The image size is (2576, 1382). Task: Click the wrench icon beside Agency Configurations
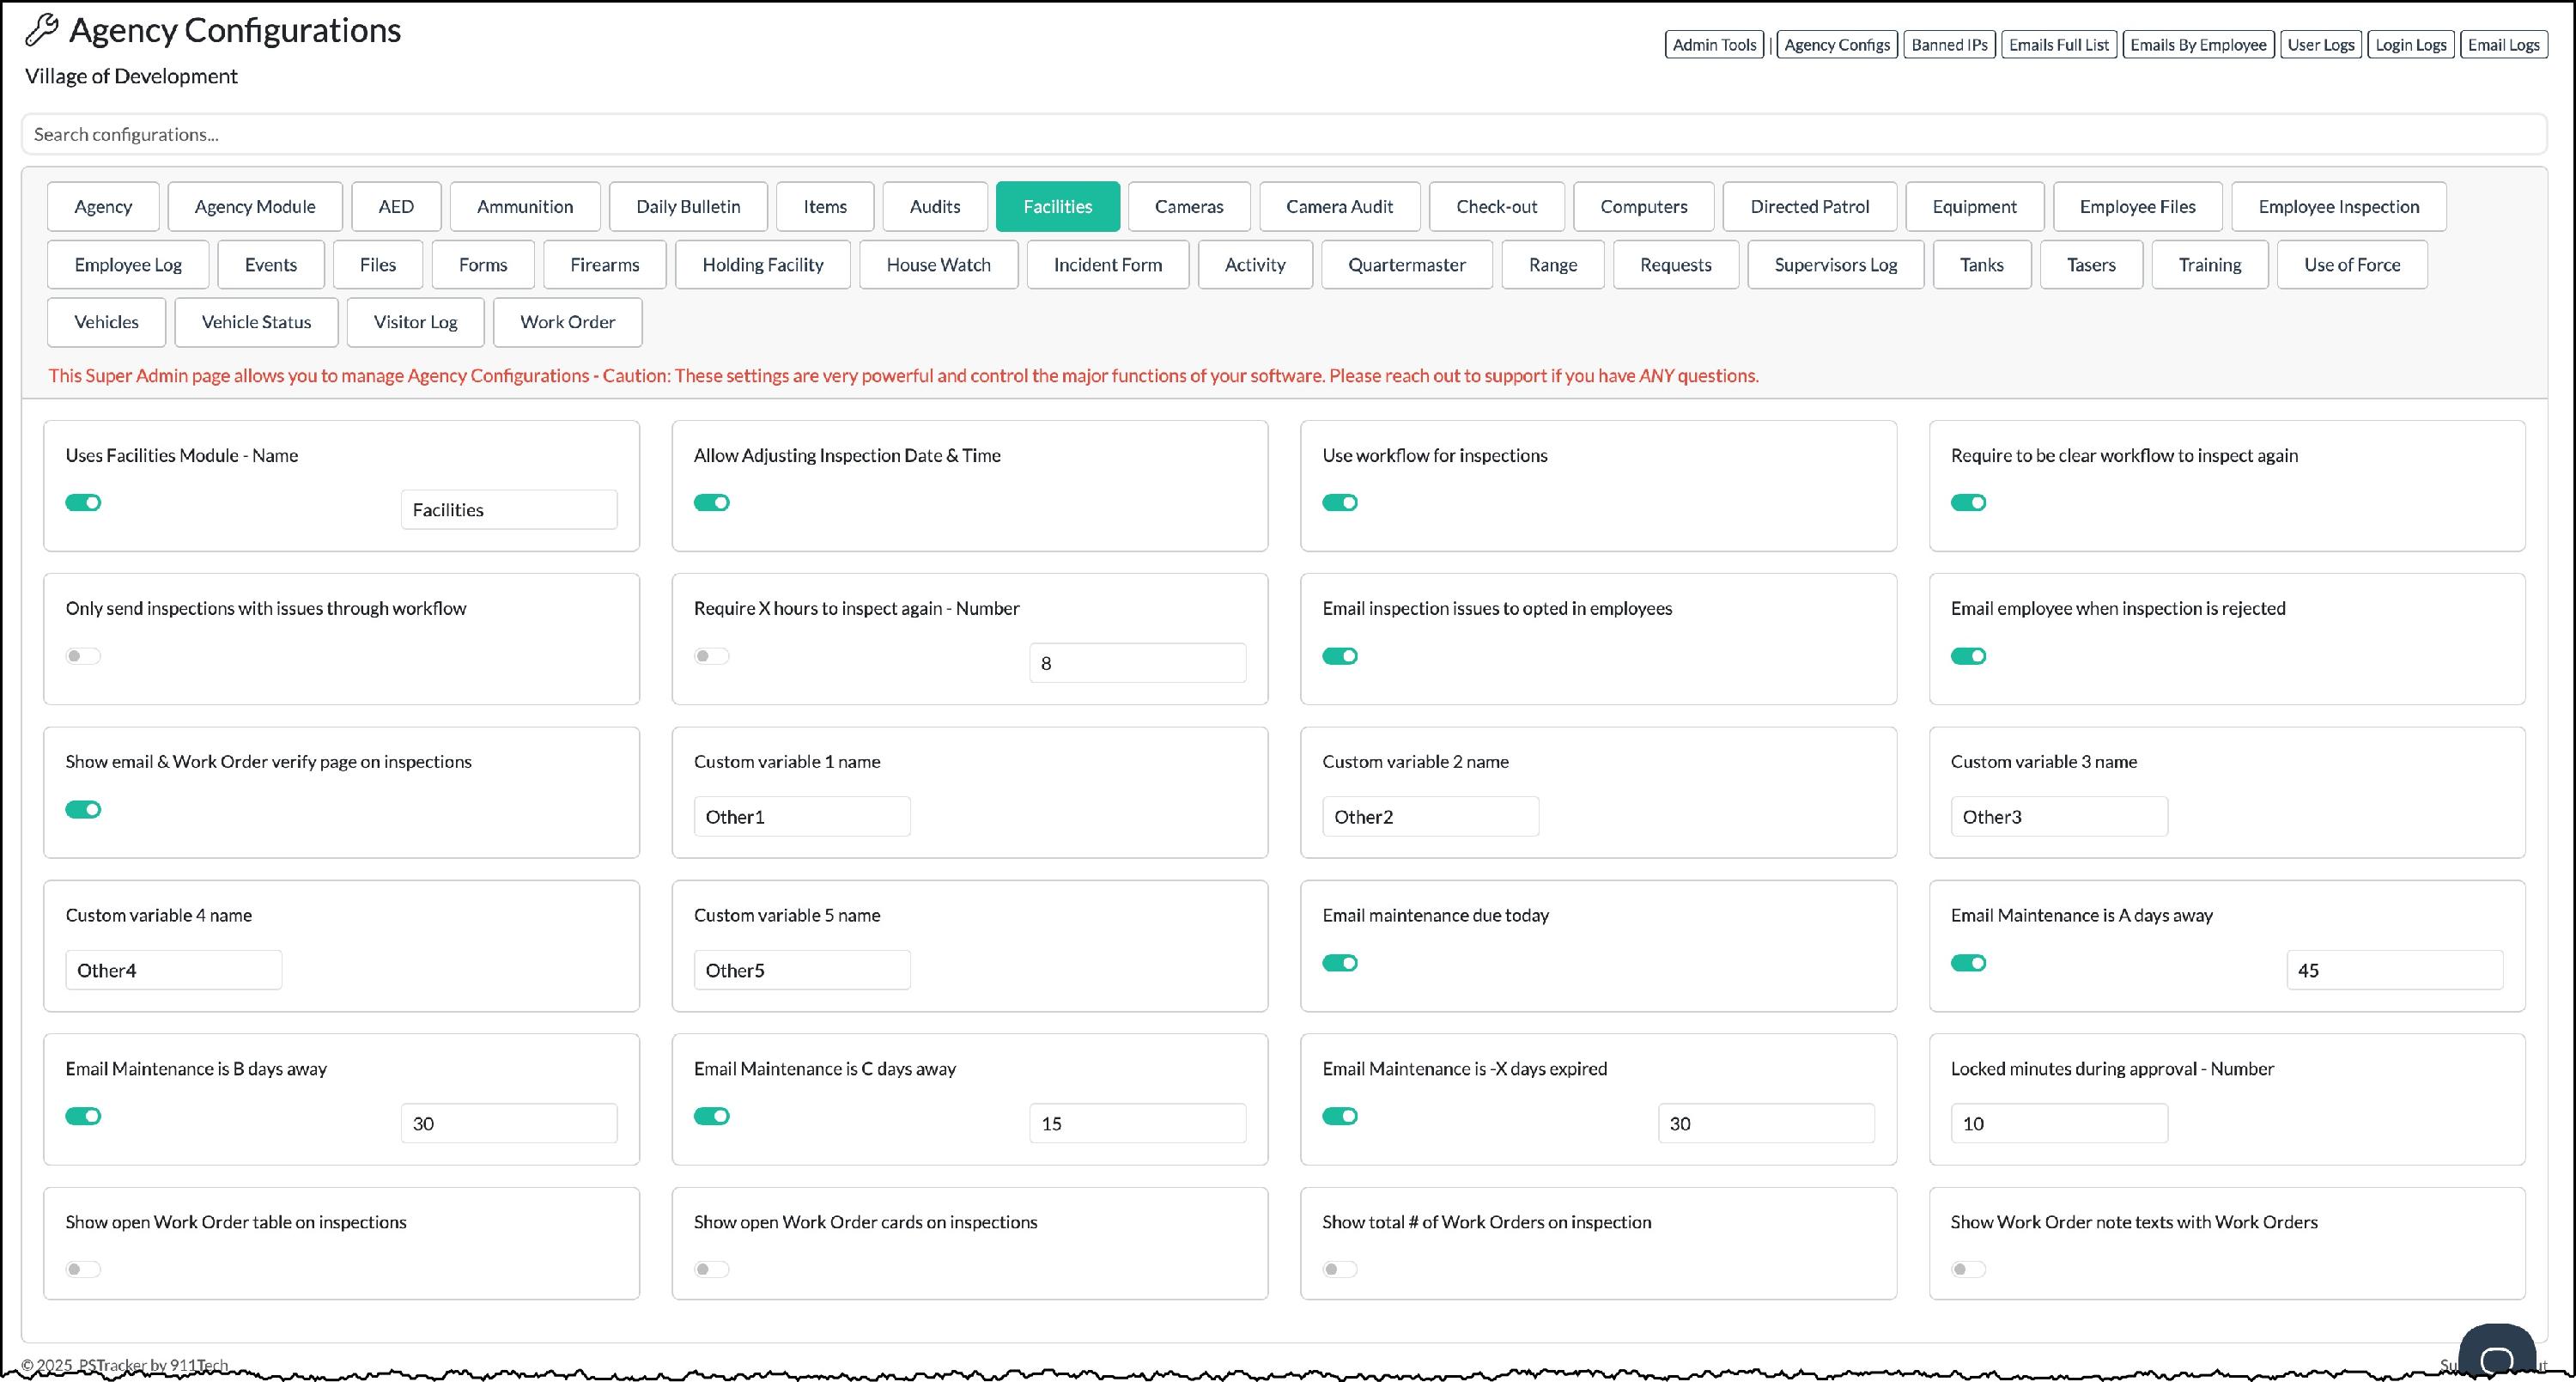point(41,30)
